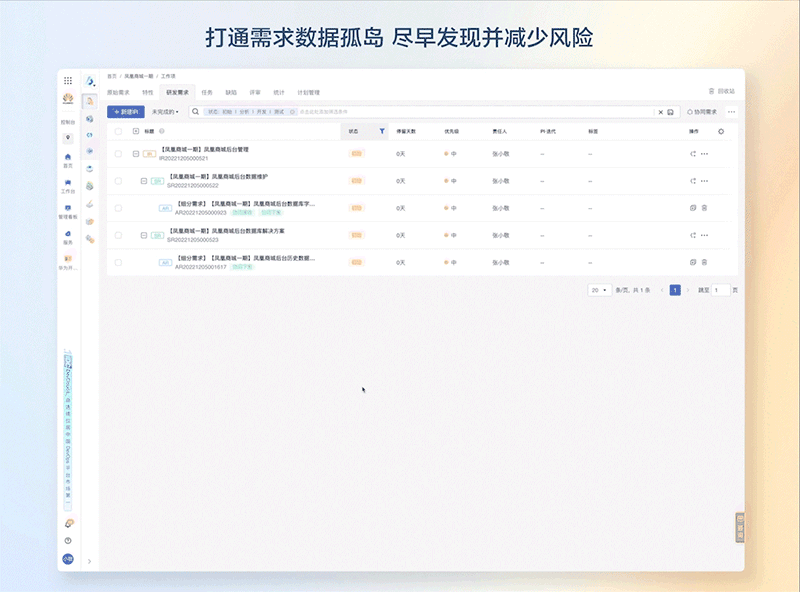Click the more actions icon on 凤凰商城后台管理 row
This screenshot has width=800, height=592.
tap(705, 153)
